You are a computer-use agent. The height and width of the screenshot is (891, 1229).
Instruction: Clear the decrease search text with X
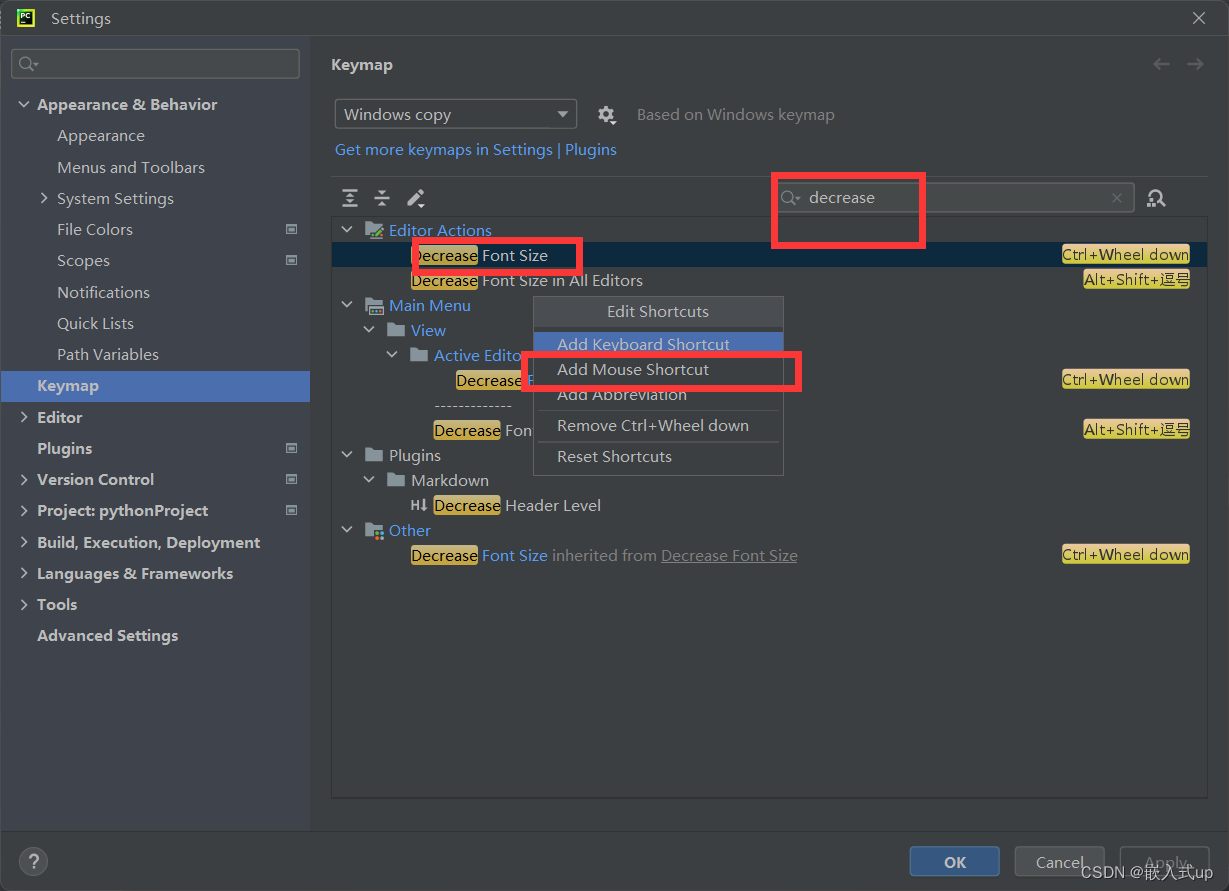click(x=1117, y=198)
